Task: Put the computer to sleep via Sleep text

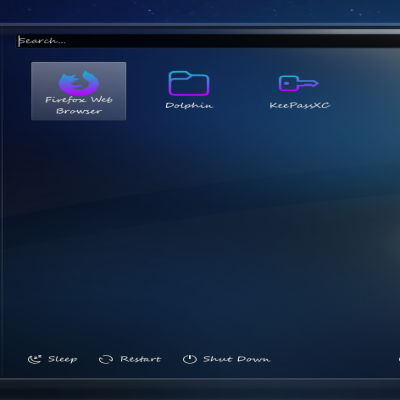Action: pyautogui.click(x=63, y=359)
